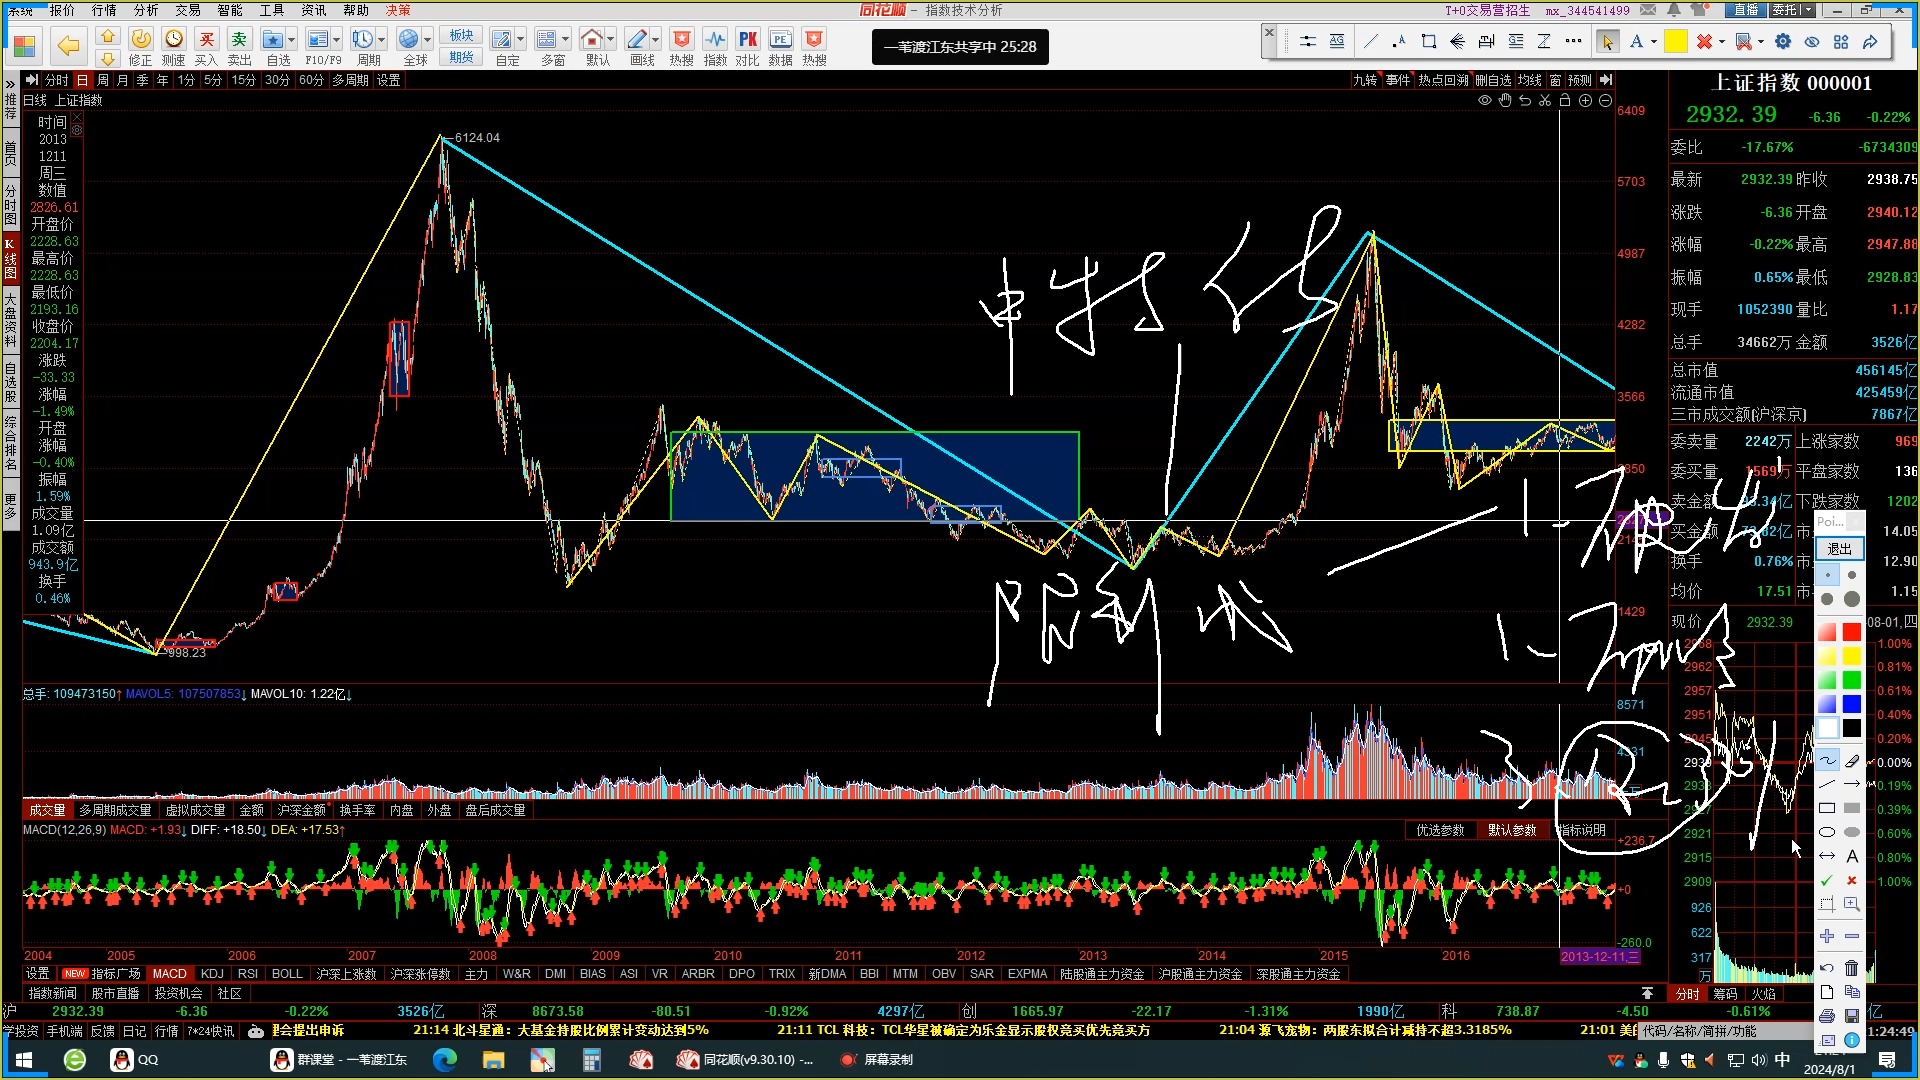Pick the solid blue color swatch
Viewport: 1920px width, 1080px height.
coord(1852,705)
